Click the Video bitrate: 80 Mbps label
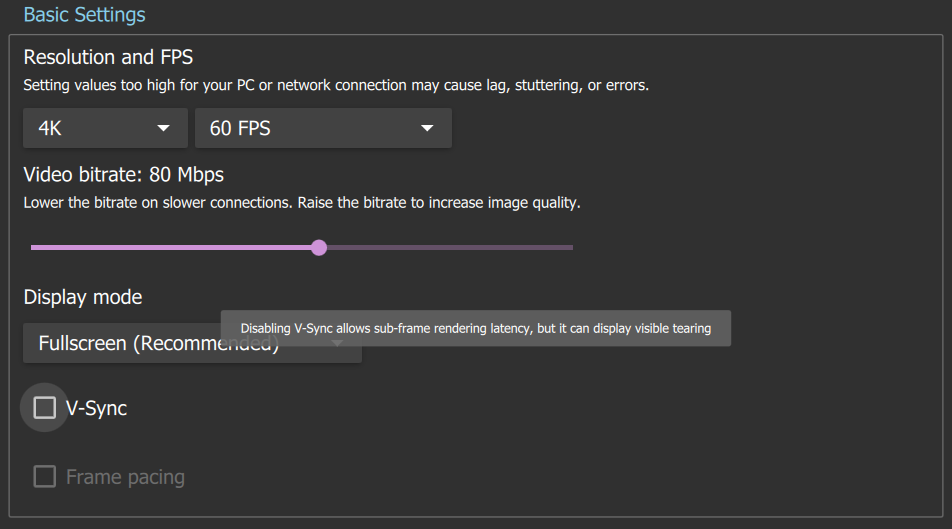The width and height of the screenshot is (952, 529). (123, 175)
